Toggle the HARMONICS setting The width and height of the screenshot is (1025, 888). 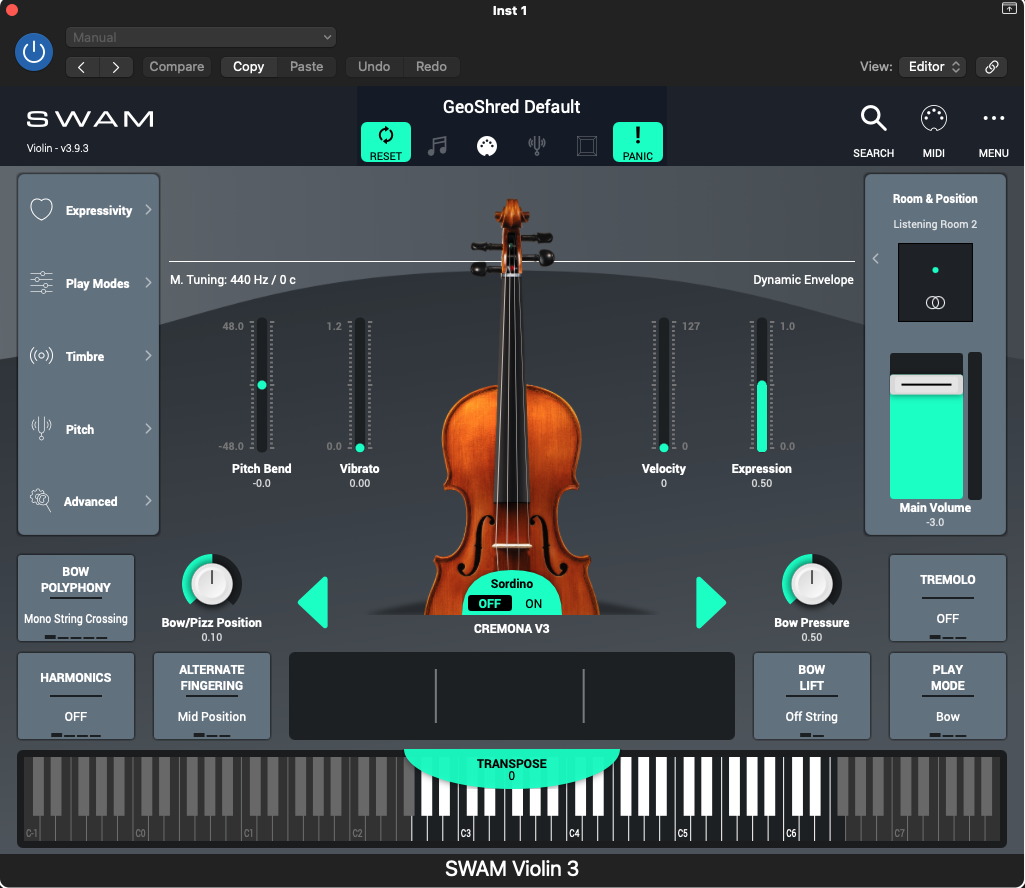[76, 696]
